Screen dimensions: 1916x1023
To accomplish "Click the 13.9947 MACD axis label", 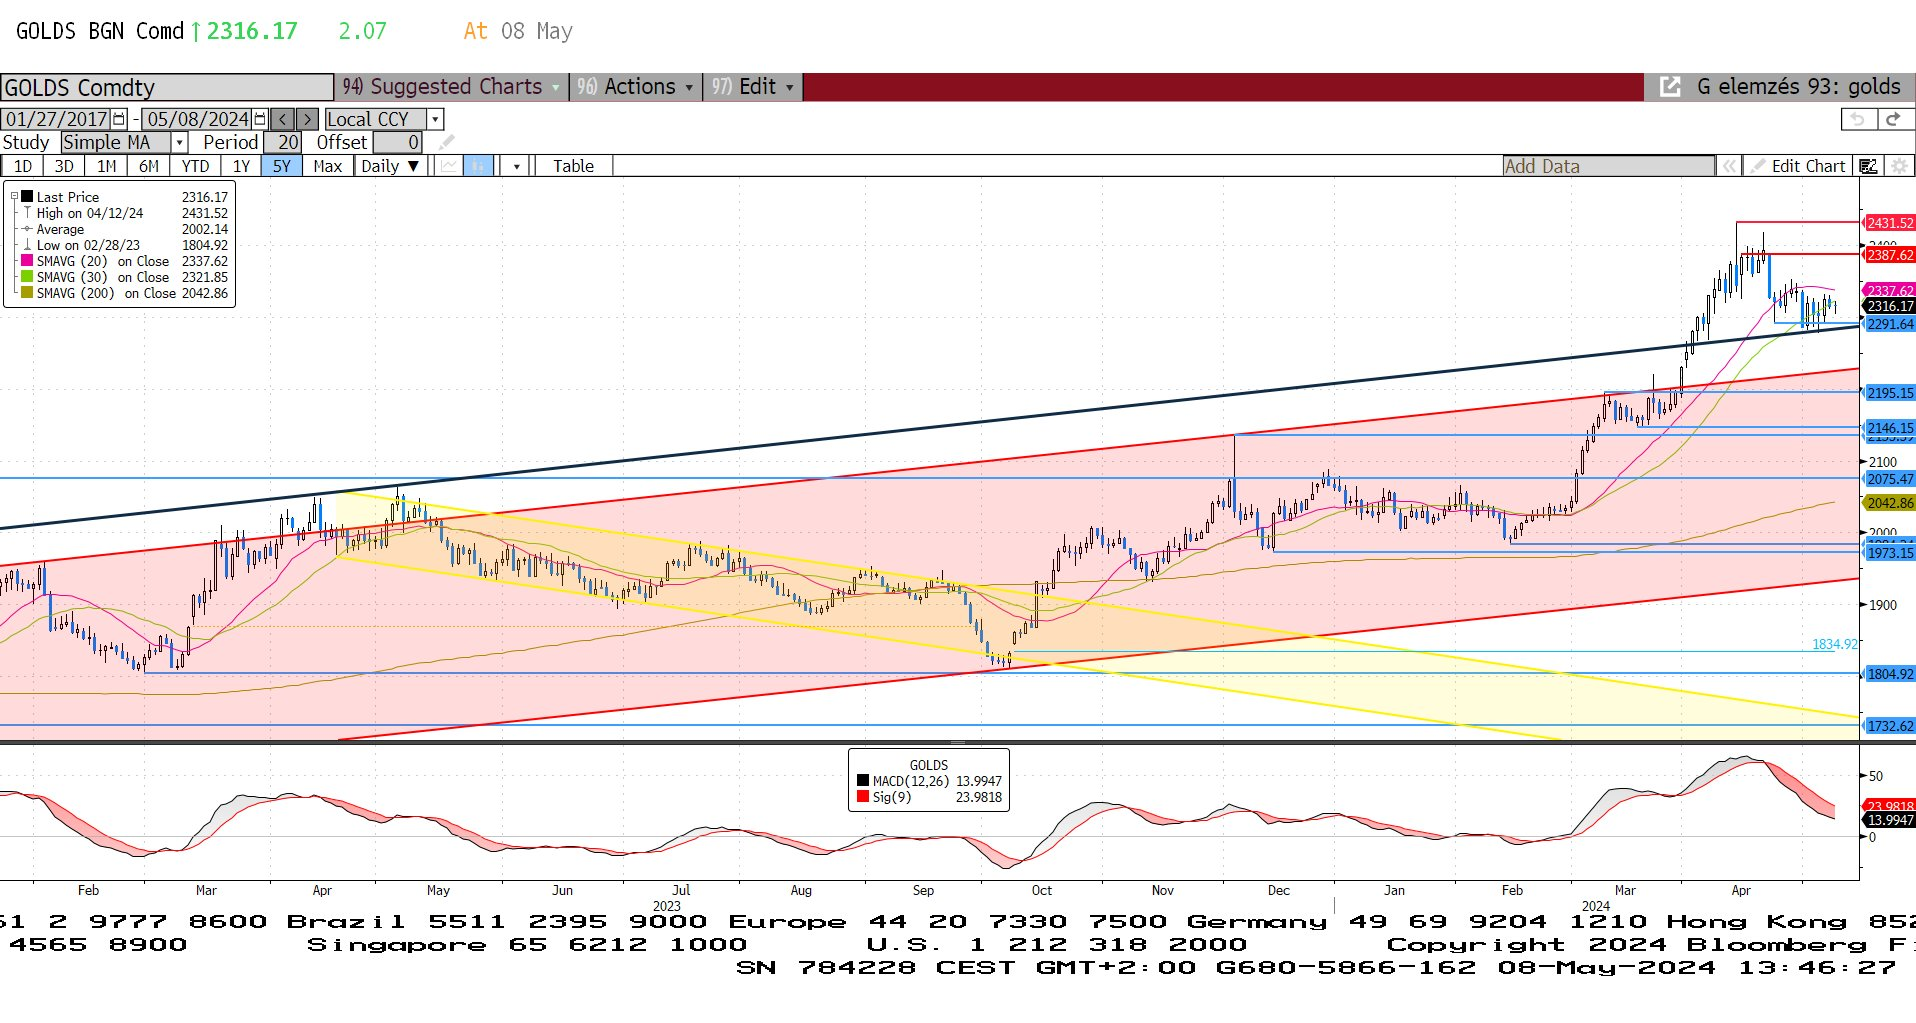I will click(x=1890, y=820).
